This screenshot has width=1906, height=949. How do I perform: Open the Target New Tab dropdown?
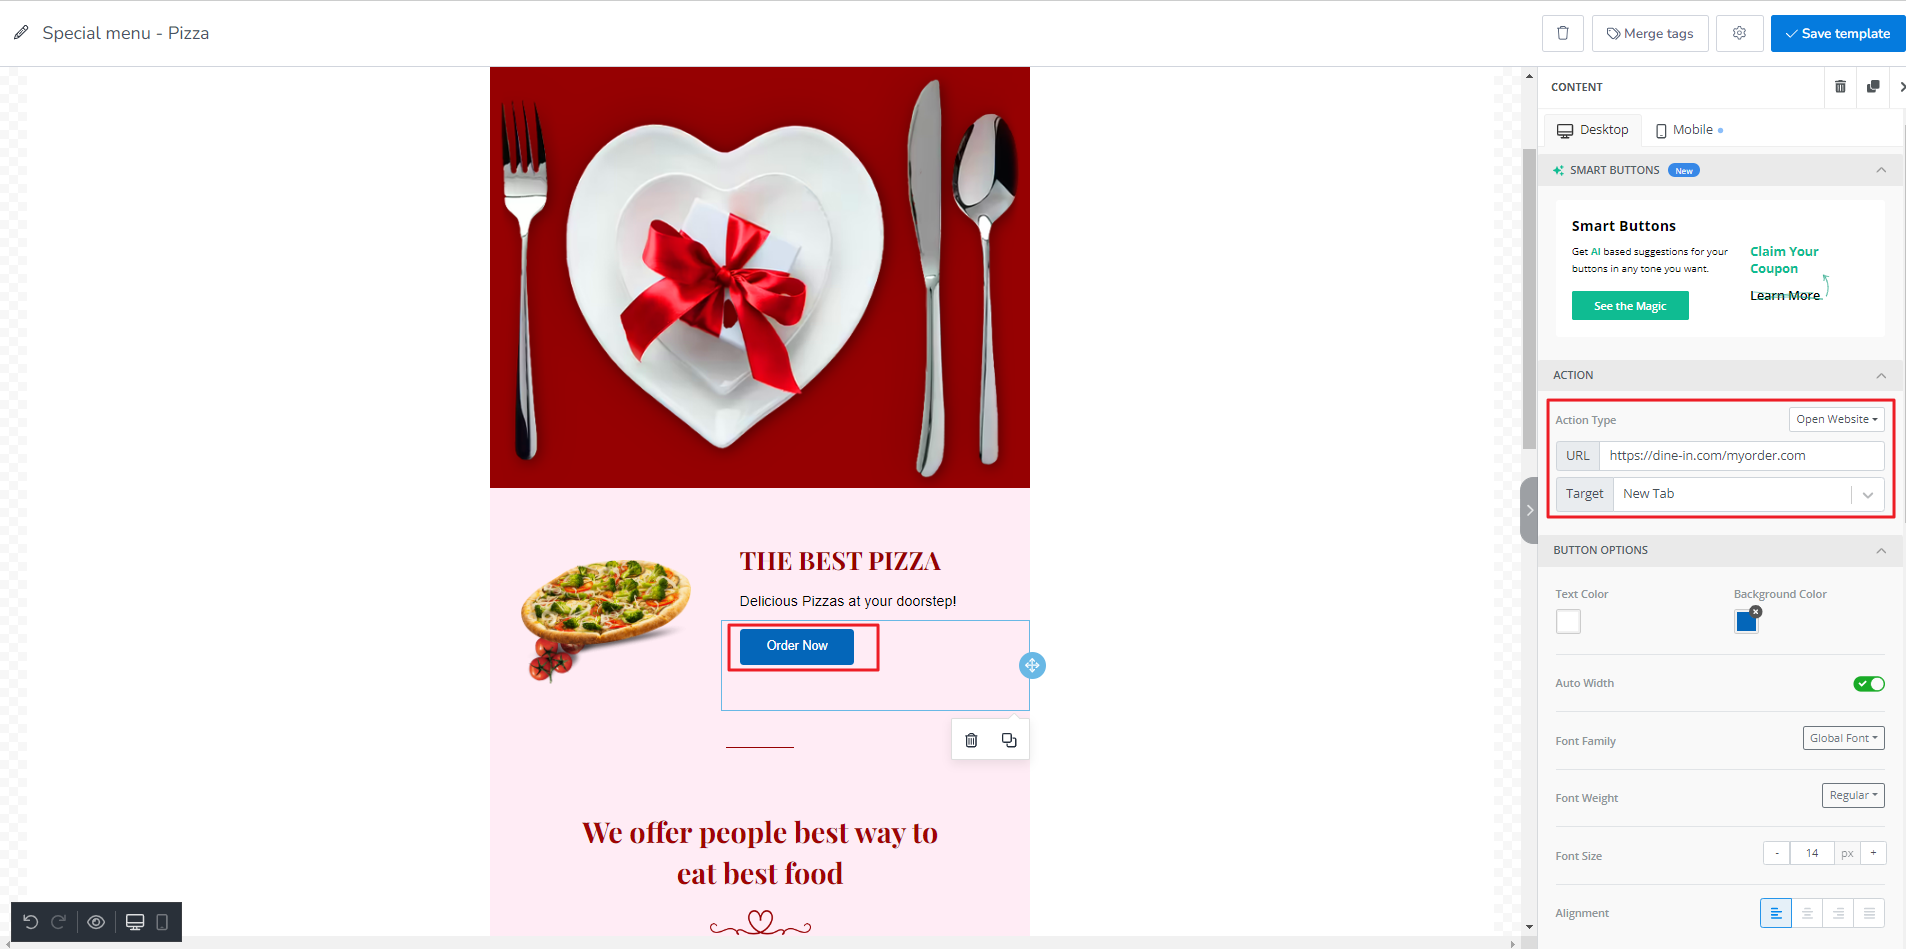[1749, 494]
